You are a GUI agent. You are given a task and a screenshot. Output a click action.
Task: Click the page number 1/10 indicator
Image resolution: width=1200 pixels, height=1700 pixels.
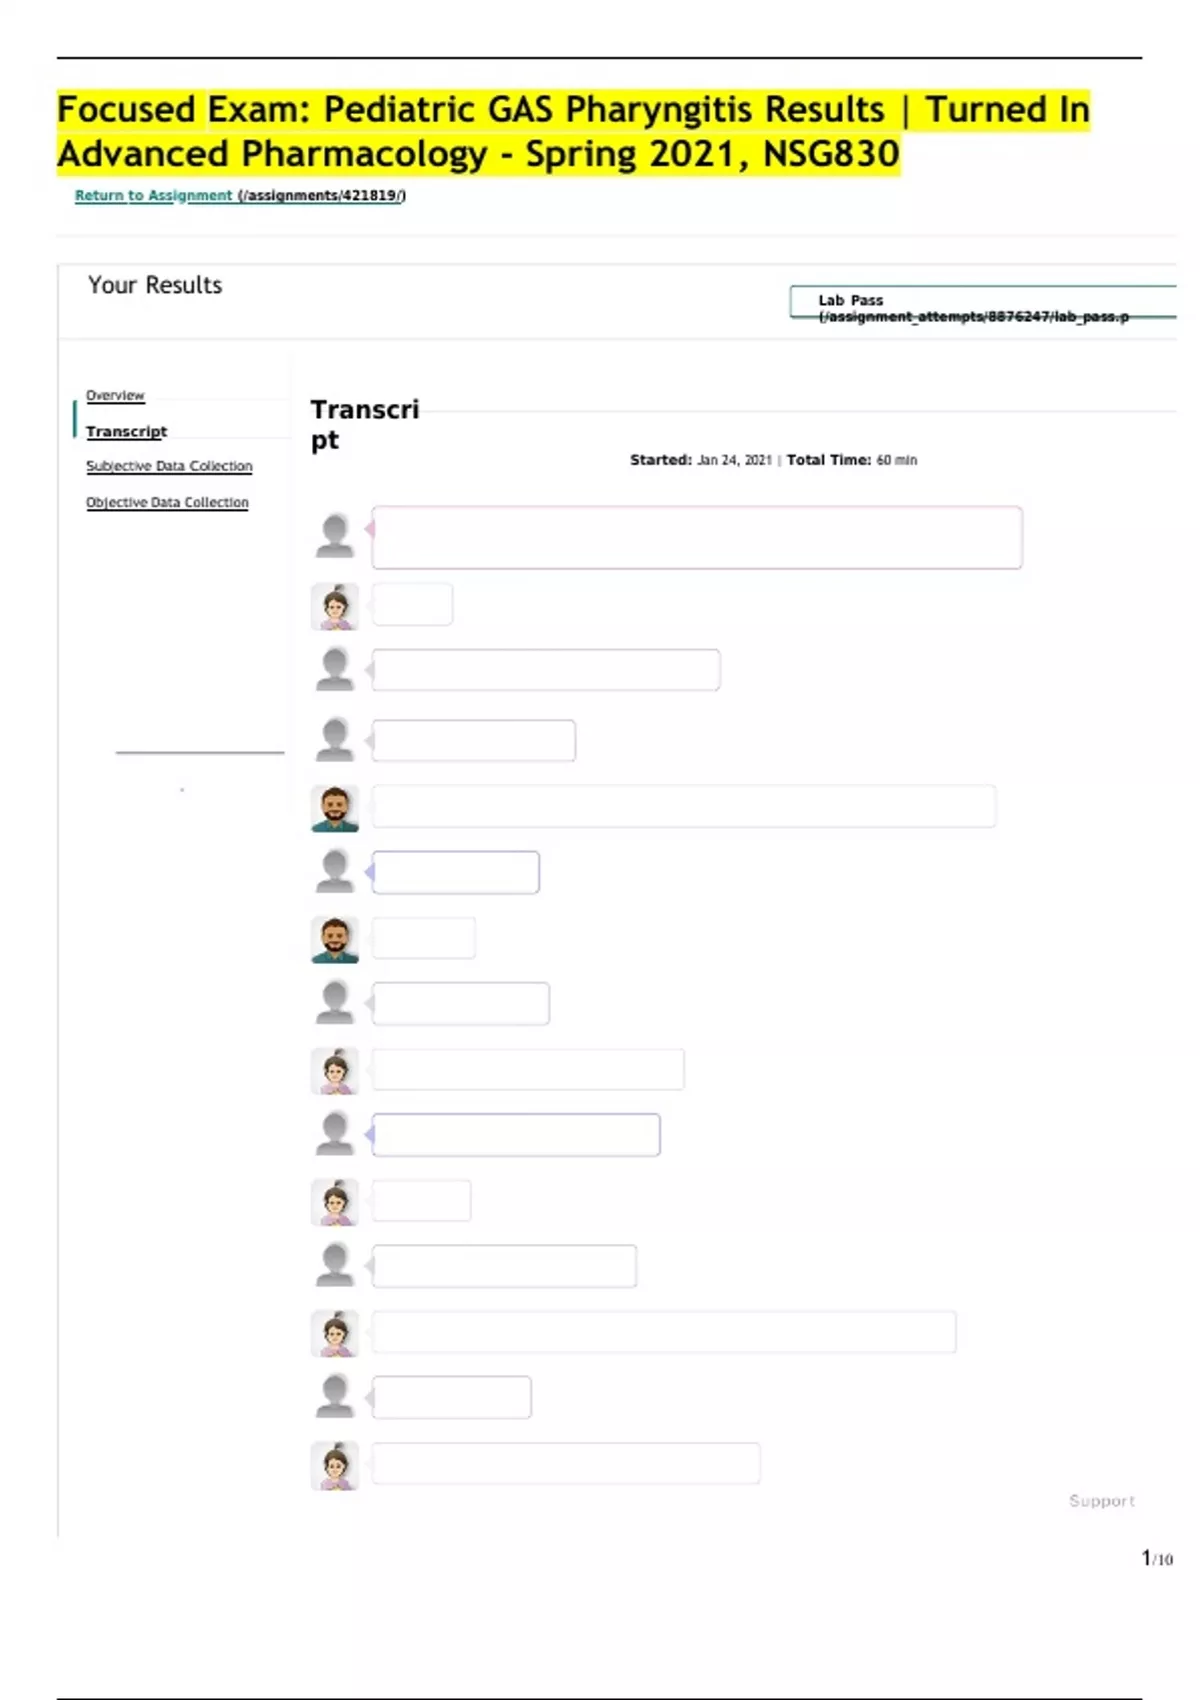1157,1558
